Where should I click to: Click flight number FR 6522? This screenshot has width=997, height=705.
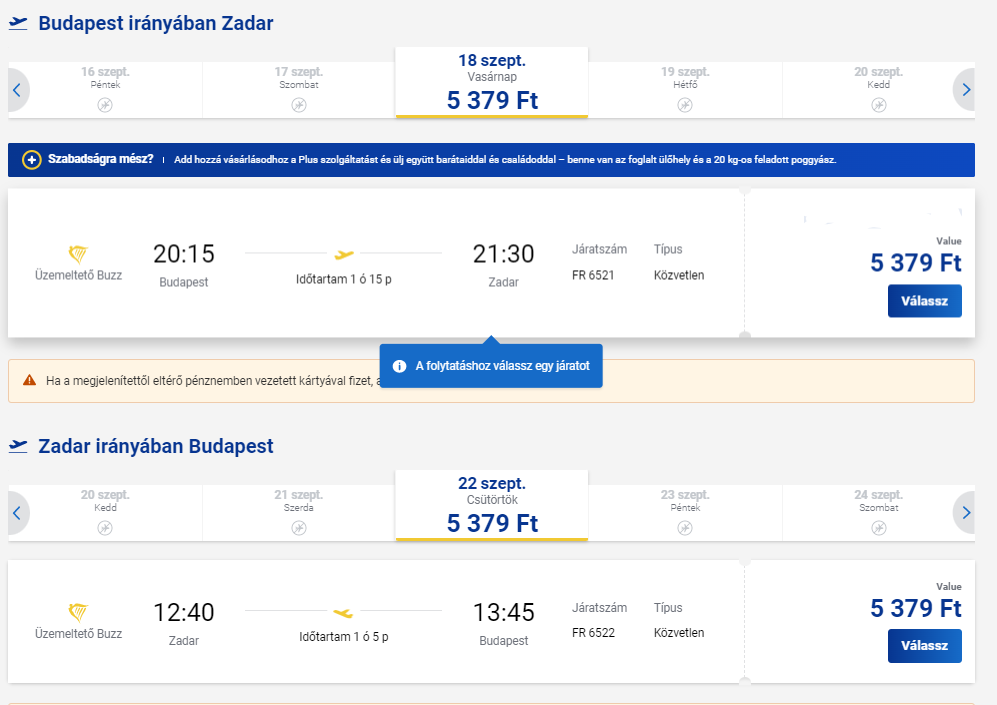[x=593, y=633]
